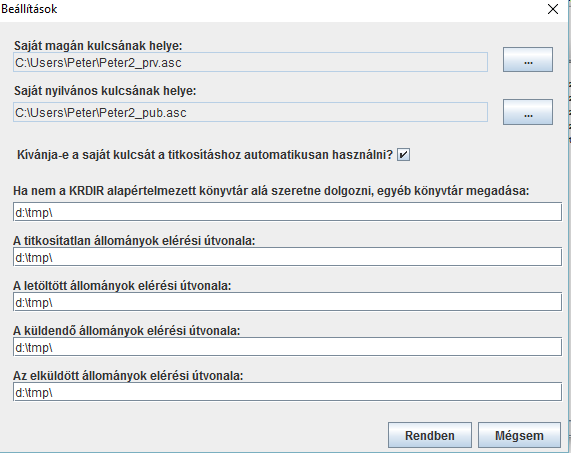Viewport: 571px width, 453px height.
Task: Click the 'Kívánja-e a saját kulcsát' checkbox label
Action: pos(205,155)
